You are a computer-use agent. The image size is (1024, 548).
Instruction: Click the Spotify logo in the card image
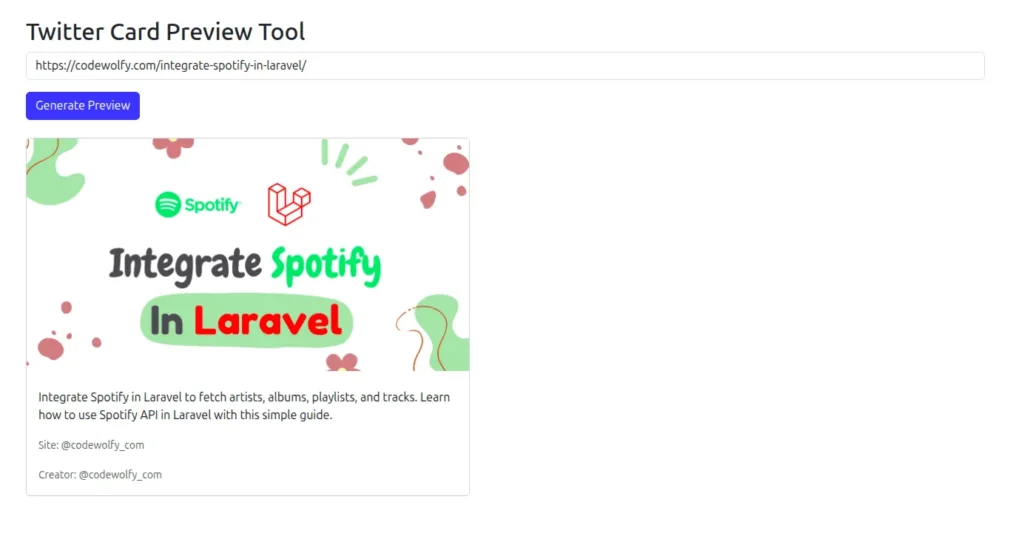[198, 205]
